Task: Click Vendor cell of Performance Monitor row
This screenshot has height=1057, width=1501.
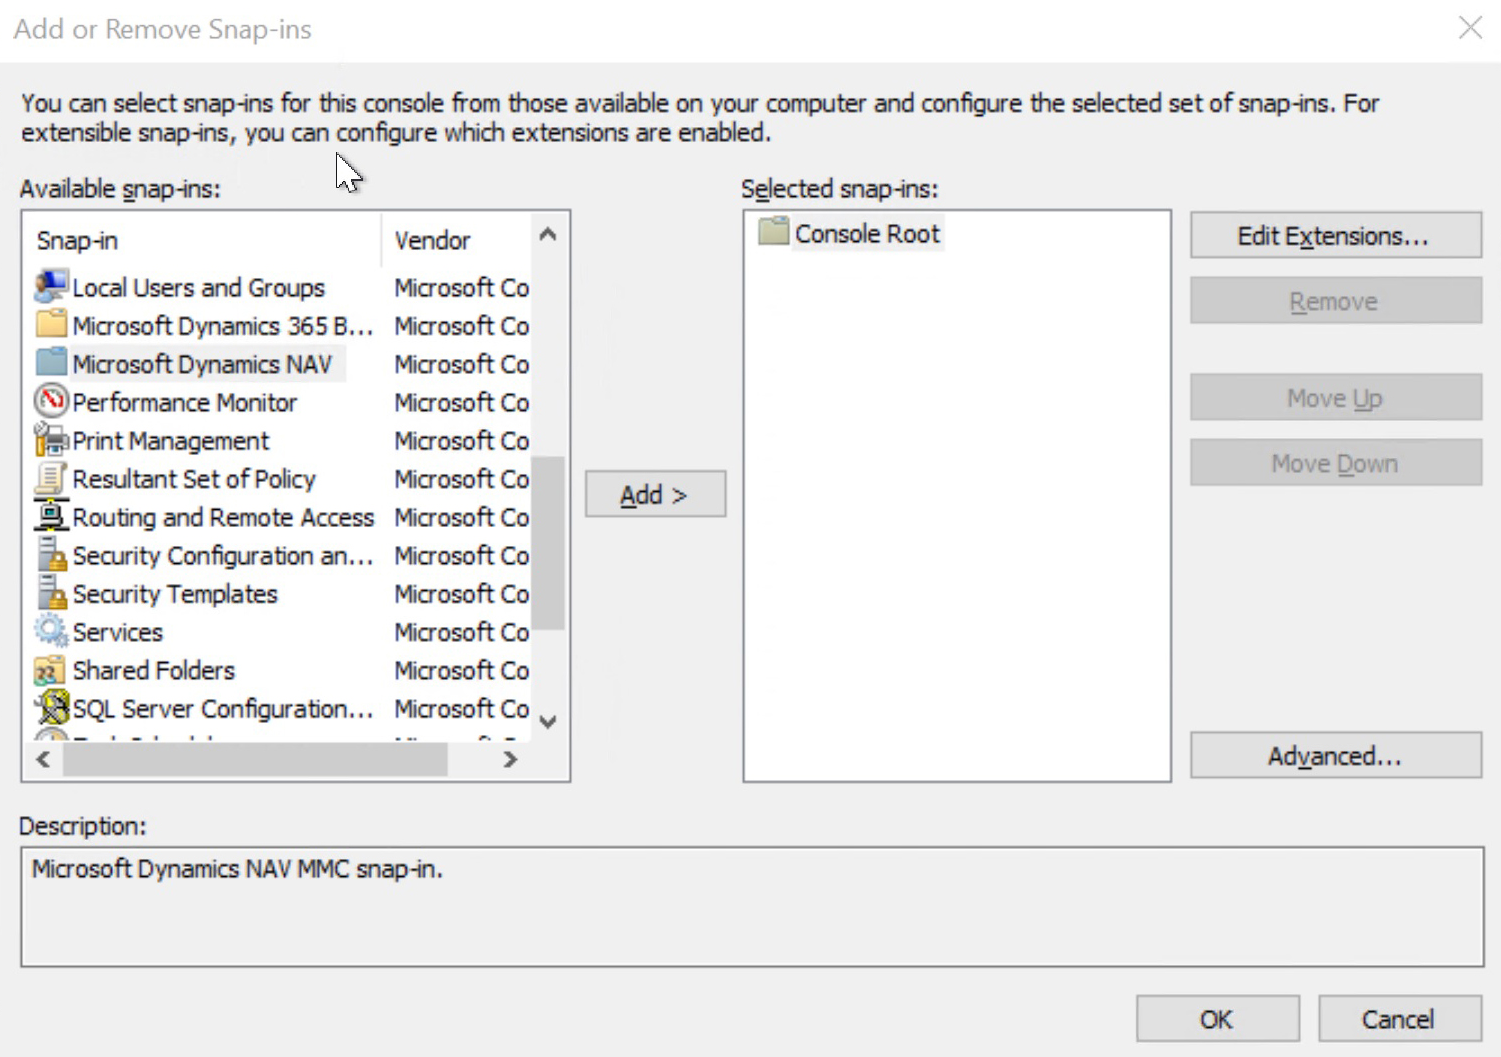Action: [x=461, y=402]
